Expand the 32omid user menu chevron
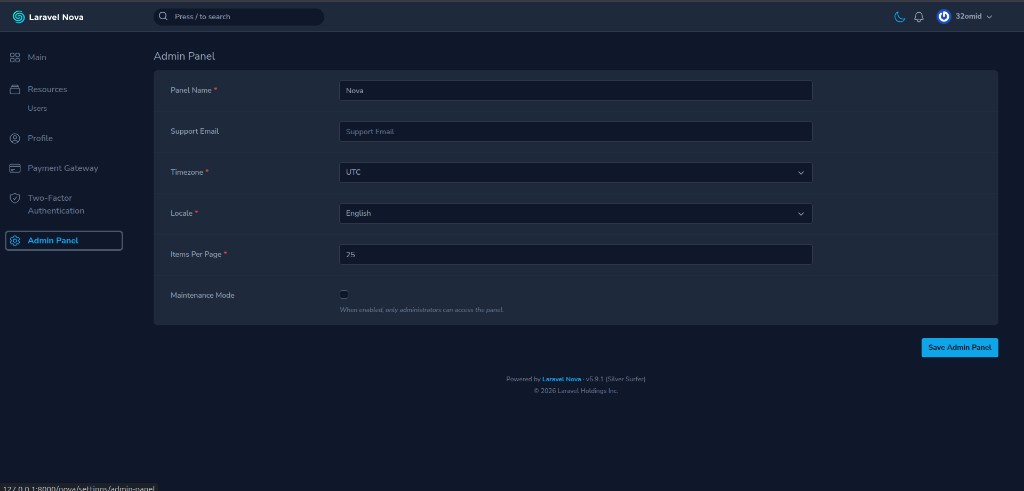 coord(989,17)
